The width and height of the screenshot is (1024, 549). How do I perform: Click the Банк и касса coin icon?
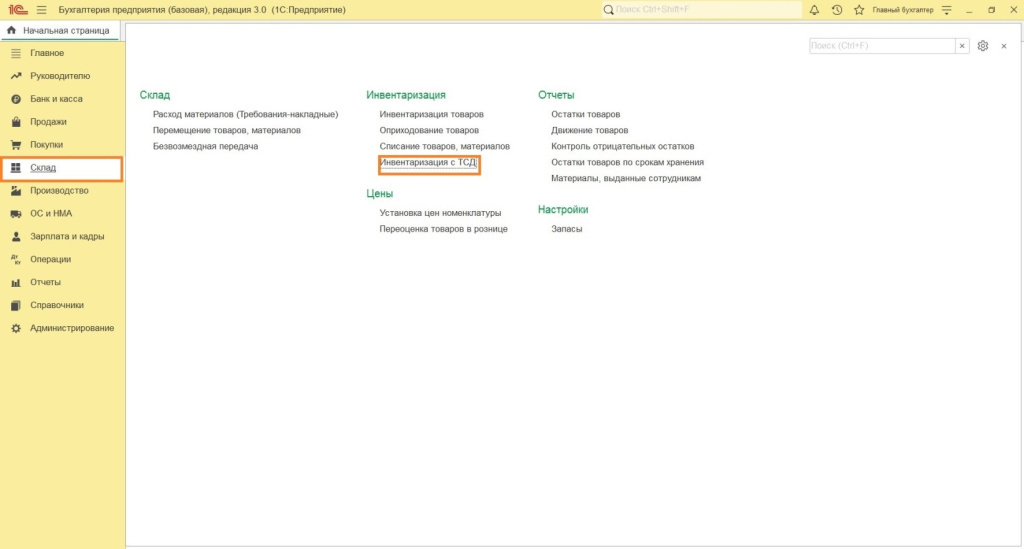click(16, 99)
